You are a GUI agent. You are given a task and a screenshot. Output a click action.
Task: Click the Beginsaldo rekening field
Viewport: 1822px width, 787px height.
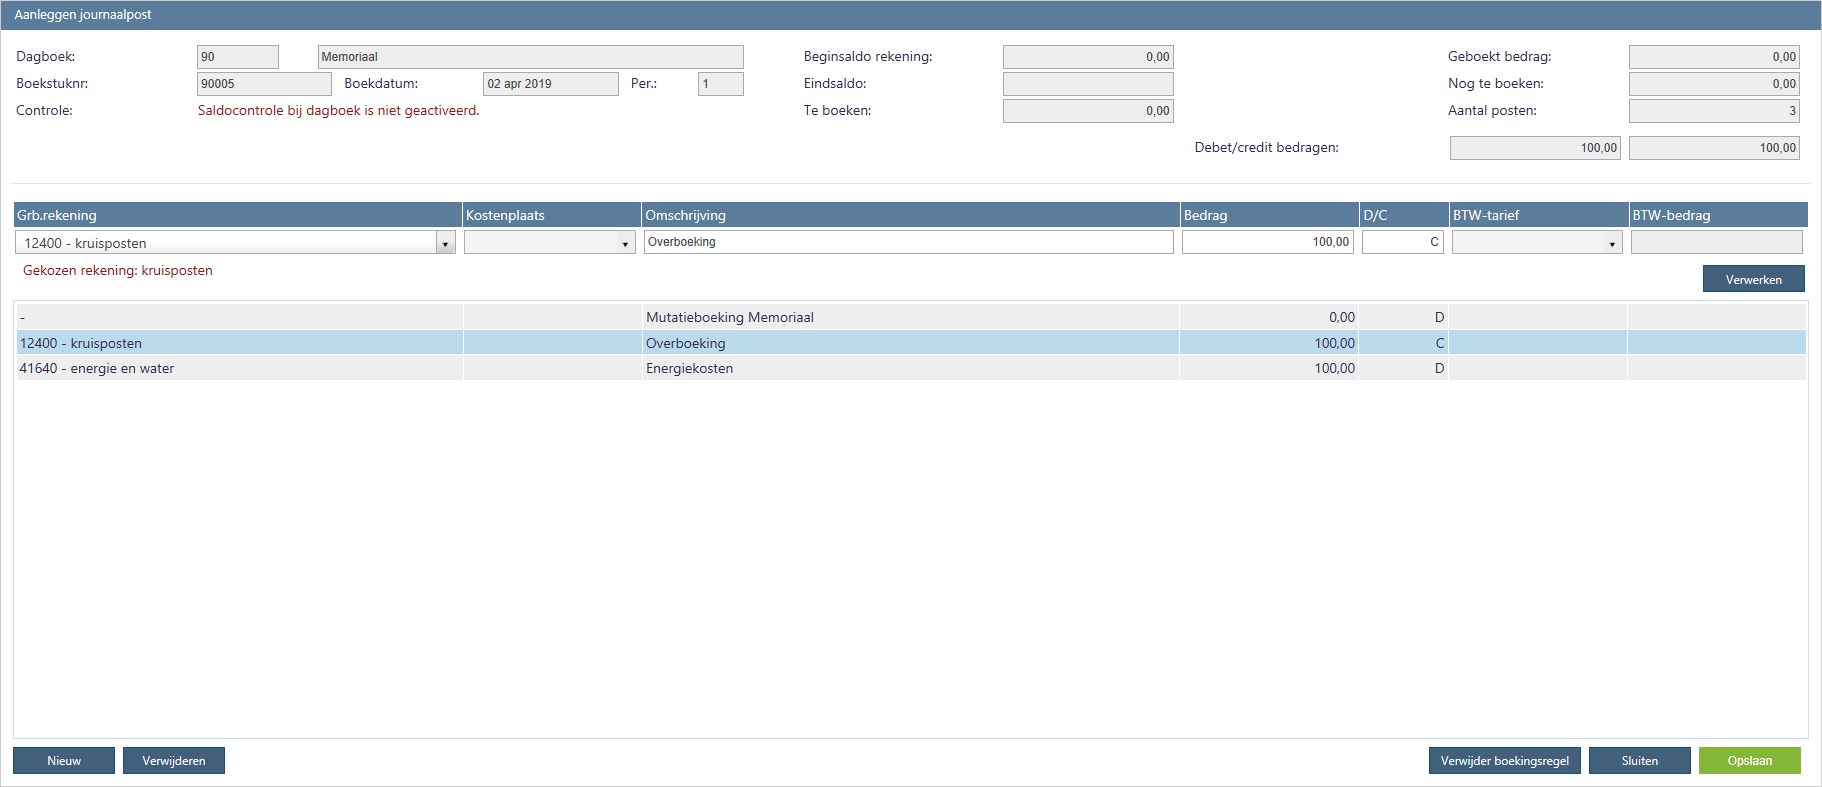(x=1088, y=57)
